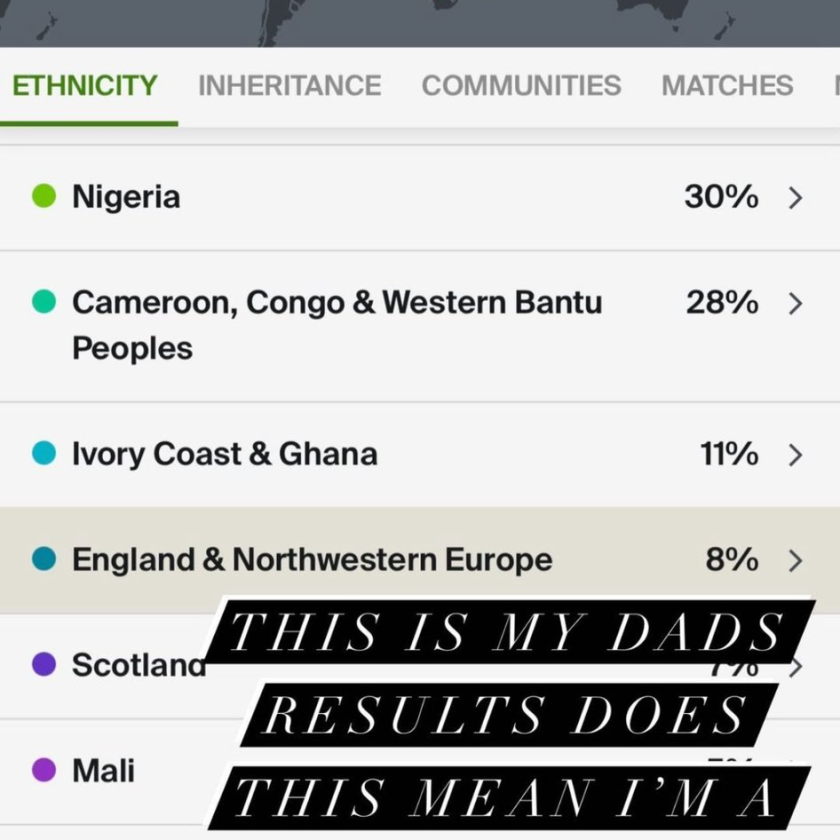Switch to the Ethnicity tab
The image size is (840, 840).
click(x=85, y=86)
